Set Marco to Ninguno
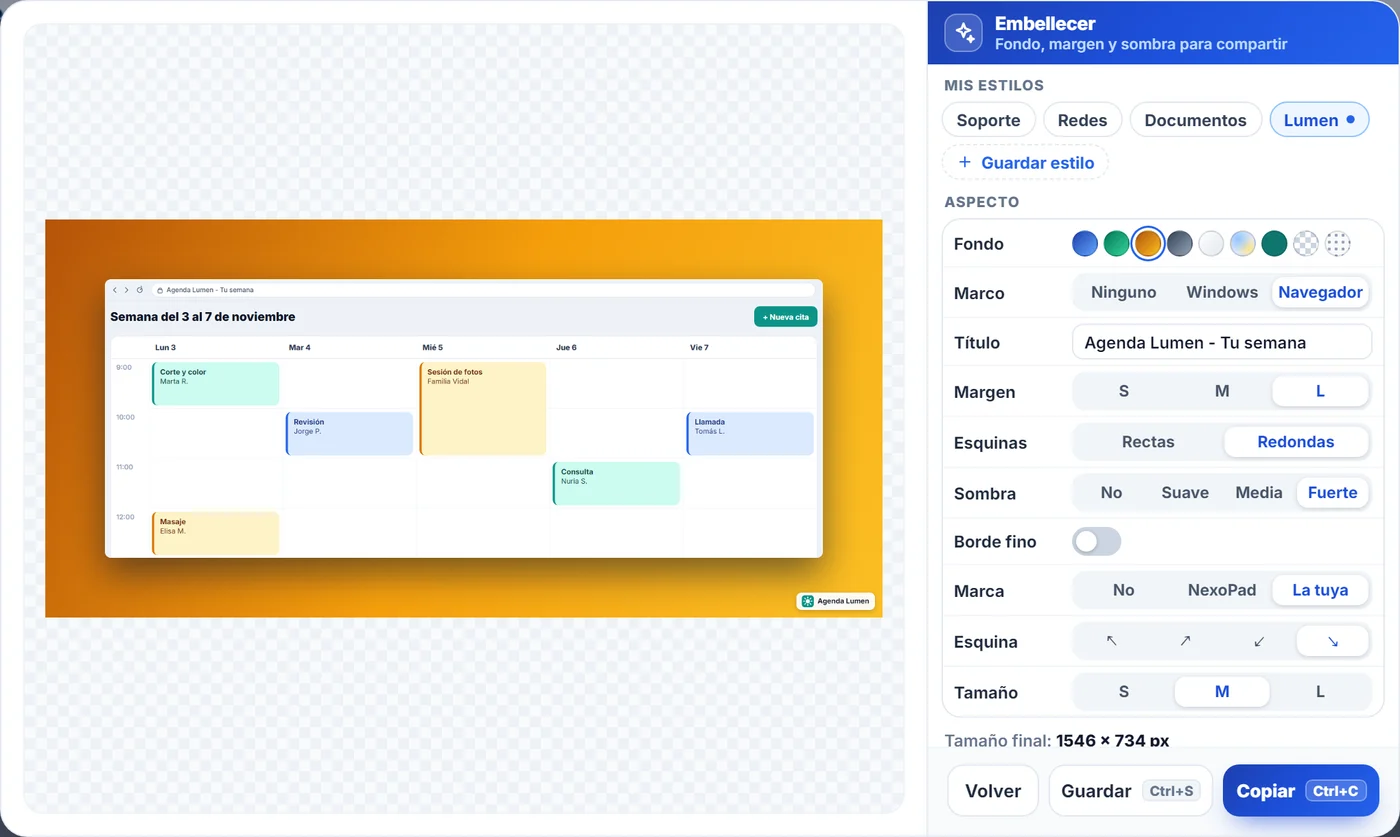This screenshot has height=837, width=1400. (x=1124, y=293)
